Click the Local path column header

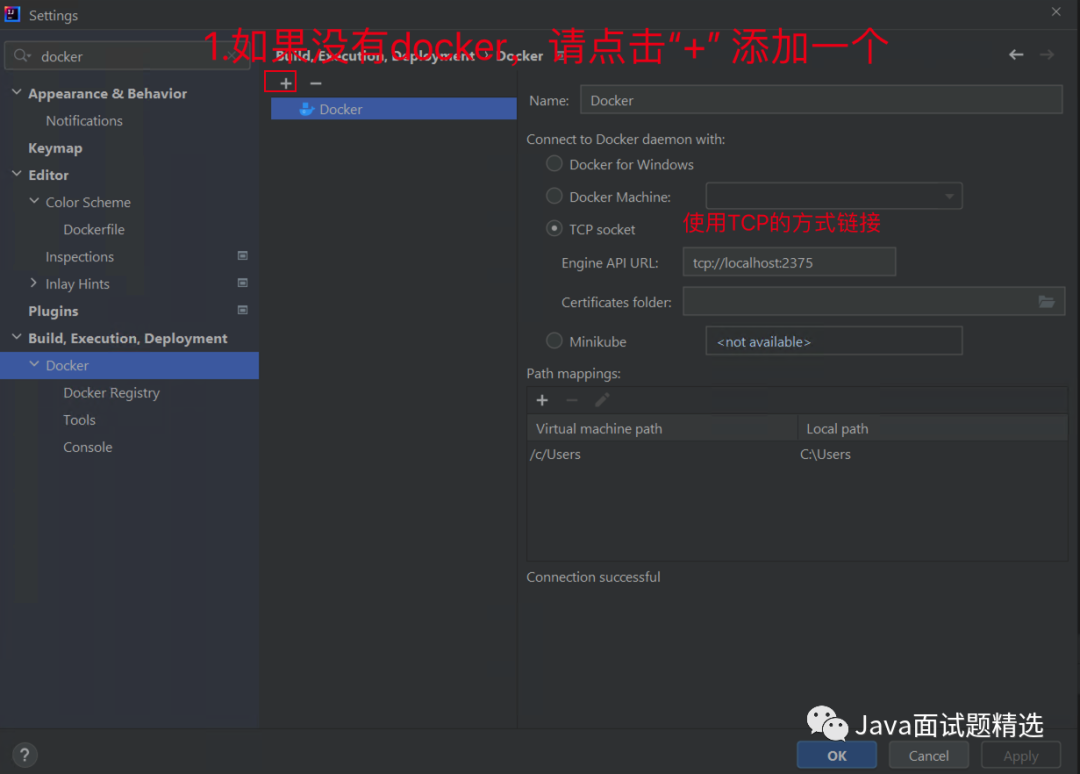pos(933,428)
